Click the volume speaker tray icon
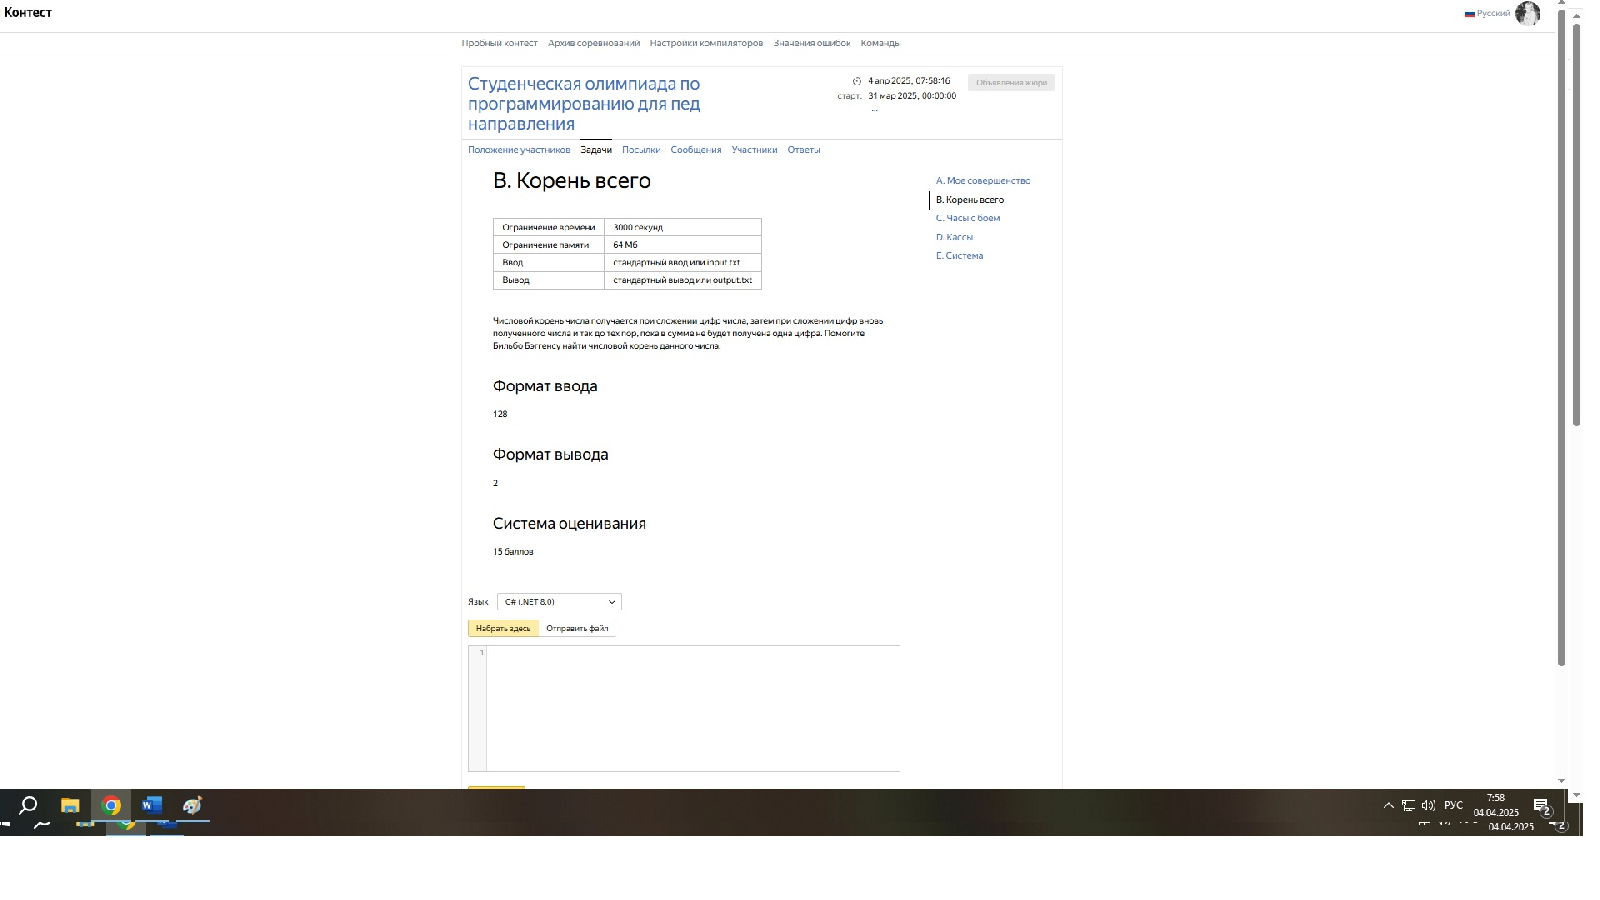This screenshot has height=900, width=1600. [x=1428, y=805]
